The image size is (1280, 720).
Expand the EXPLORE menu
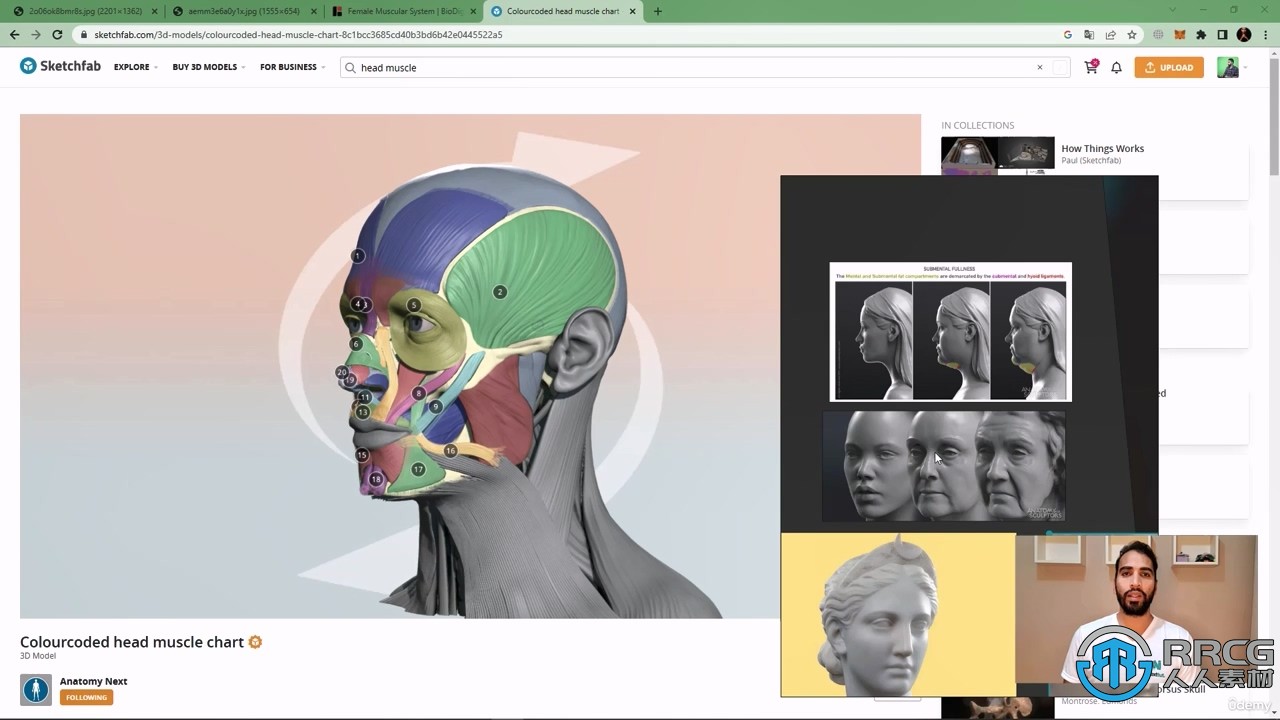pos(135,67)
